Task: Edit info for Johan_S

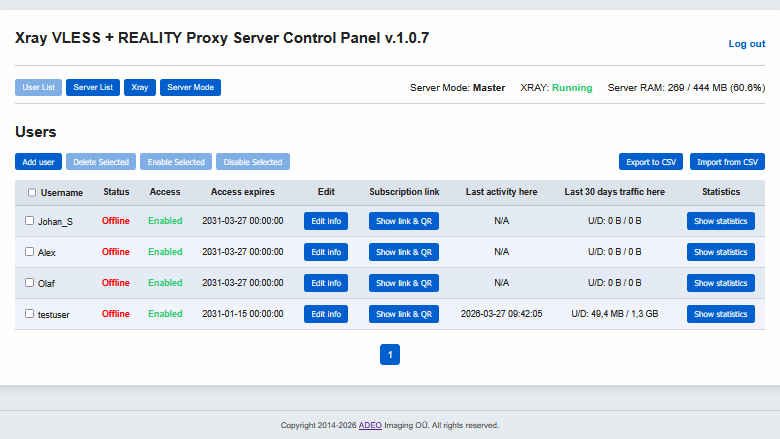Action: click(x=326, y=221)
